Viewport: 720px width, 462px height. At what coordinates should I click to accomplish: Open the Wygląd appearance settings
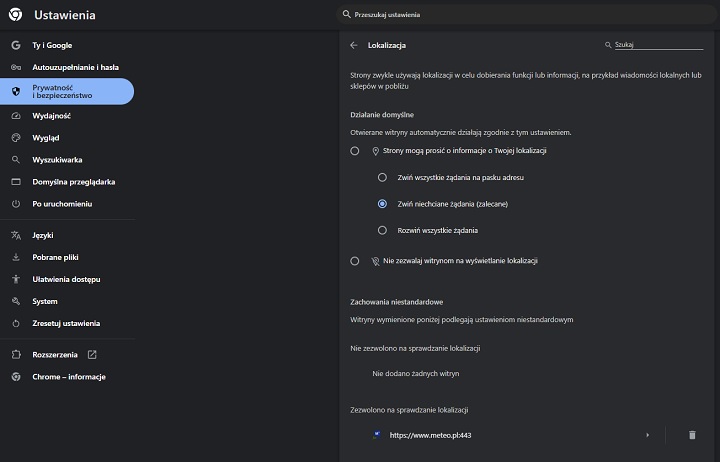point(45,138)
